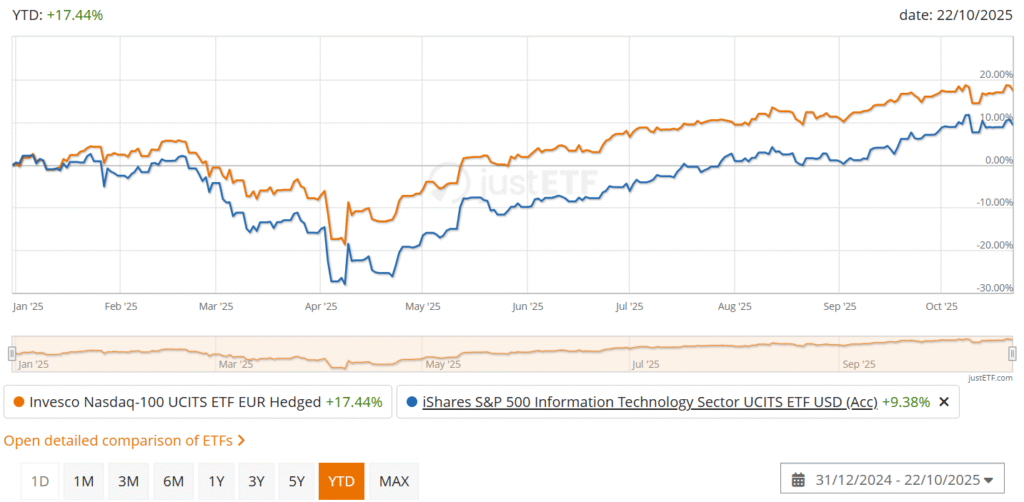The width and height of the screenshot is (1024, 502).
Task: Toggle the Invesco Nasdaq-100 legend entry
Action: pos(175,402)
